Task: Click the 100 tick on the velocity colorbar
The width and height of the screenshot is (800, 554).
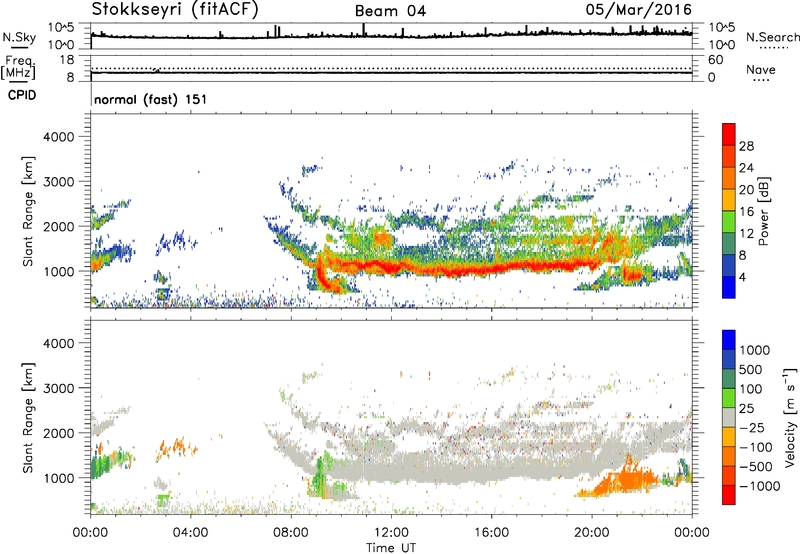Action: pos(751,389)
